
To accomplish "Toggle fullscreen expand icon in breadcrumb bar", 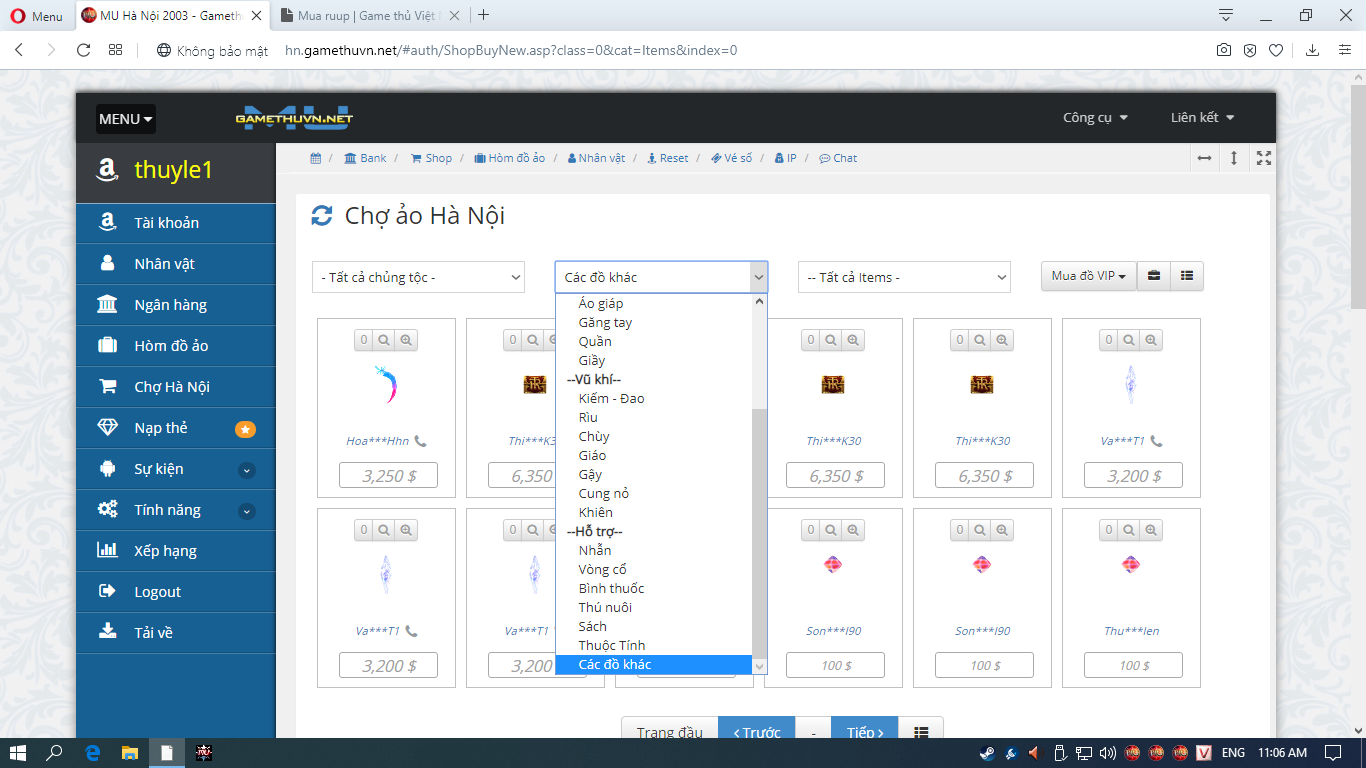I will coord(1264,158).
